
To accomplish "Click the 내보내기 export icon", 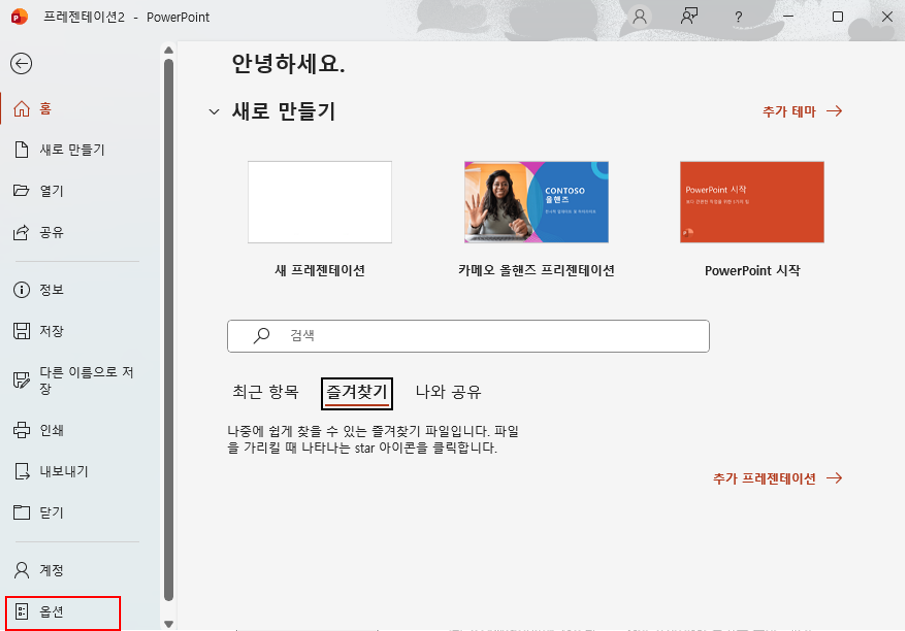I will (x=21, y=471).
